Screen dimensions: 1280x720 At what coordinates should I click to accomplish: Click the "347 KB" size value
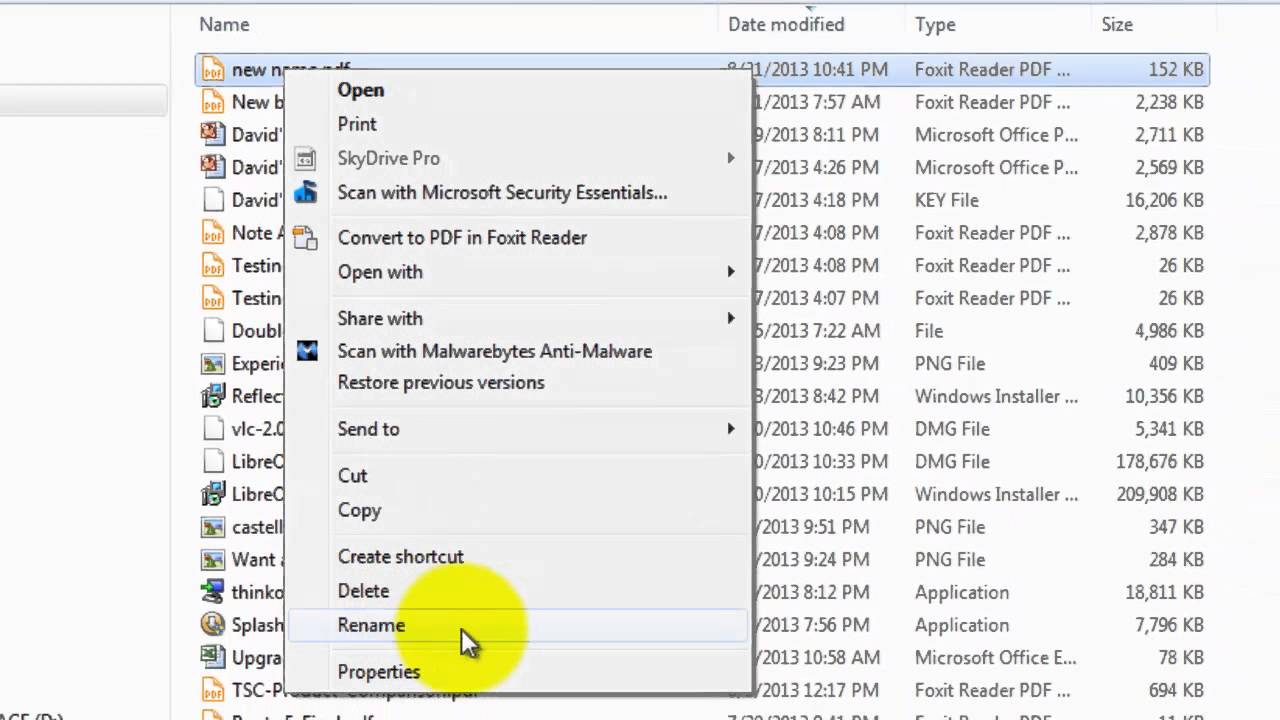[x=1176, y=527]
